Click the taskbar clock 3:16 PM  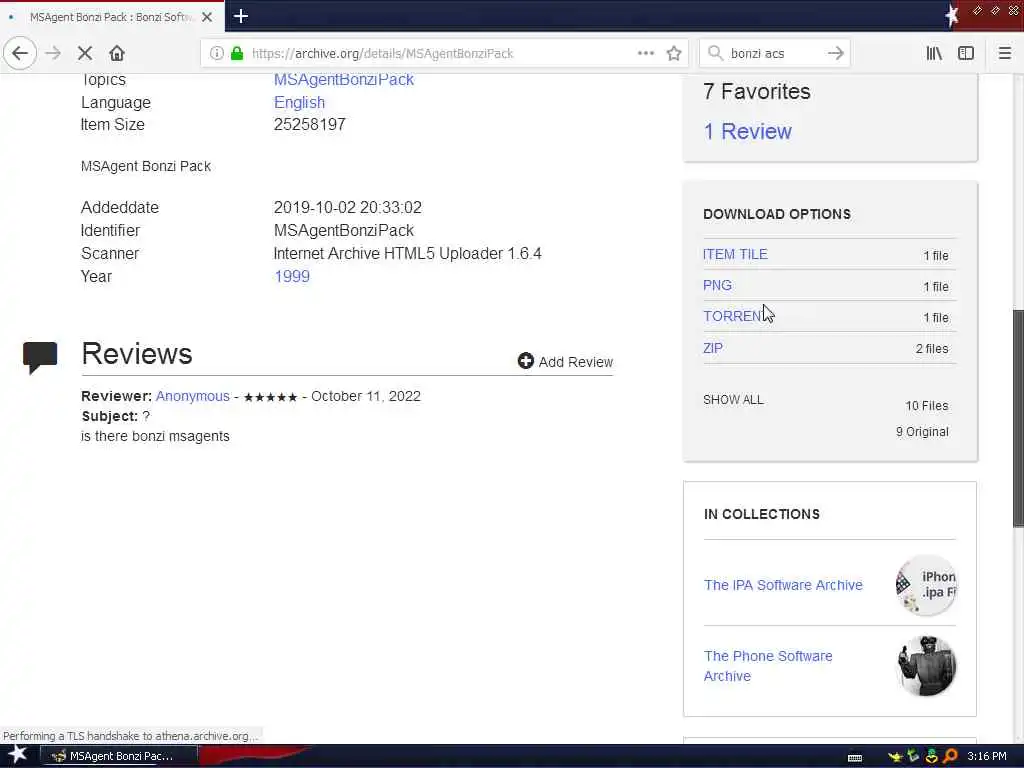pyautogui.click(x=987, y=756)
